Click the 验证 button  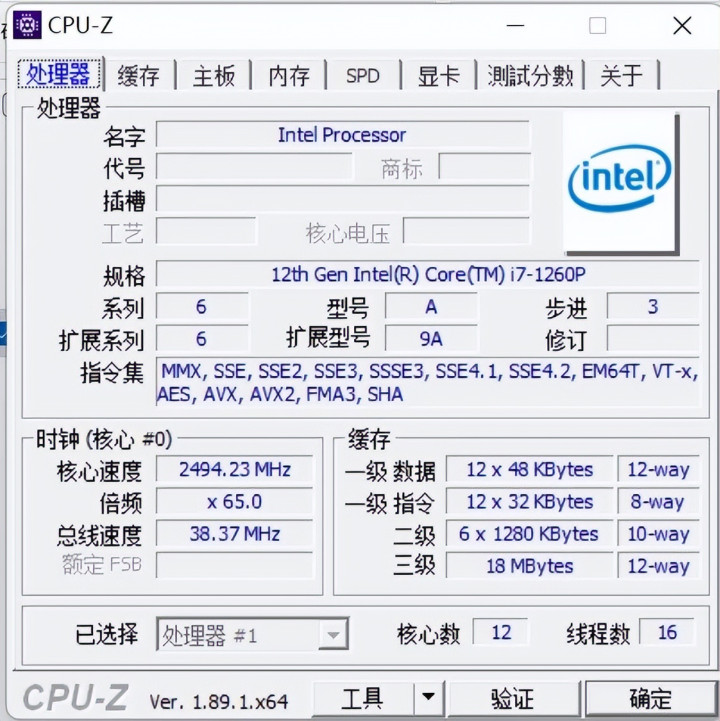tap(512, 698)
